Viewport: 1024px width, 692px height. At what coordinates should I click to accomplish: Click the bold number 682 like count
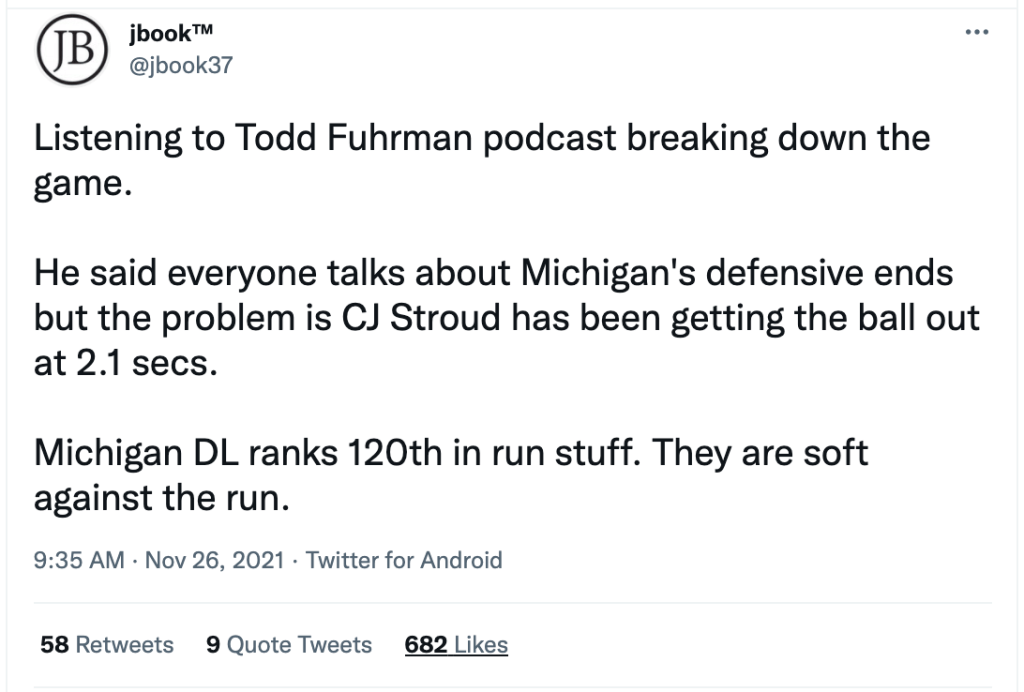pyautogui.click(x=426, y=645)
